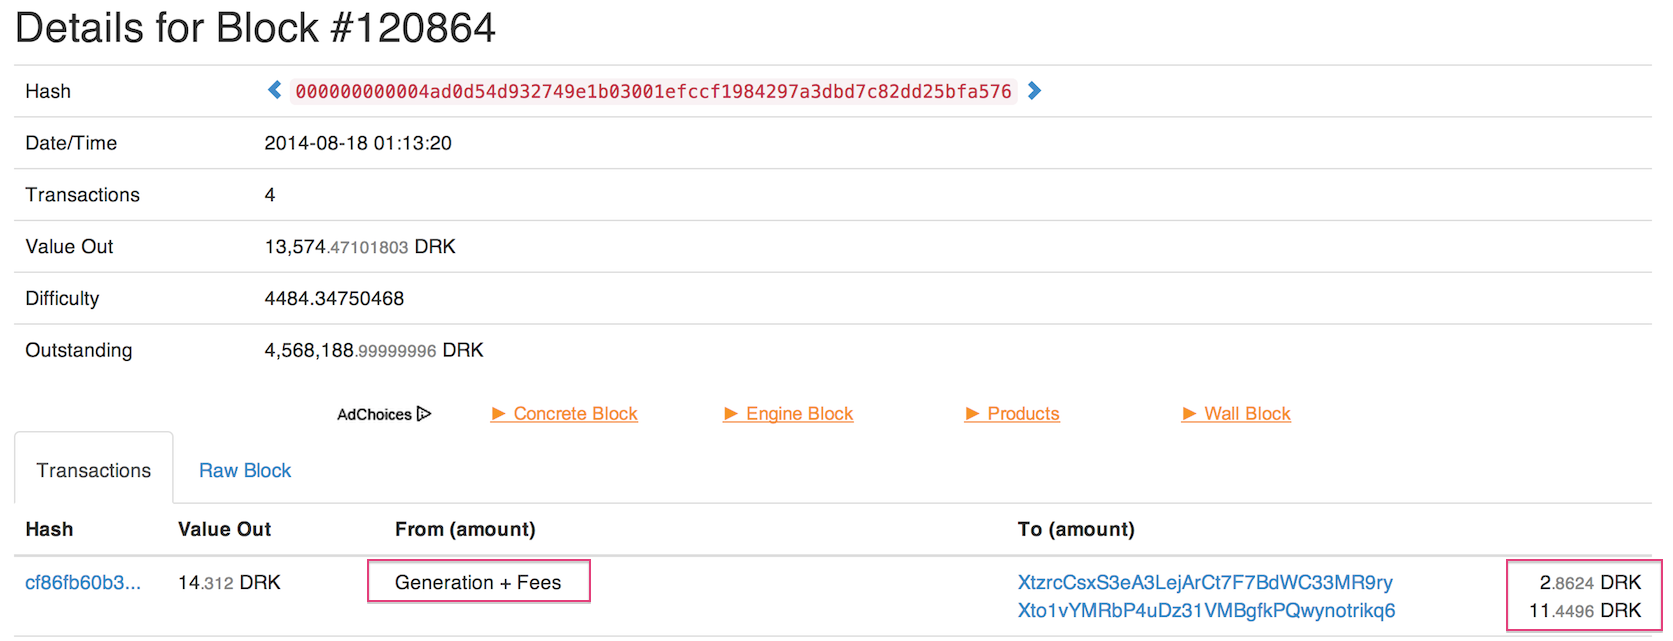
Task: Open transaction cf86fb60b3... details
Action: coord(83,583)
